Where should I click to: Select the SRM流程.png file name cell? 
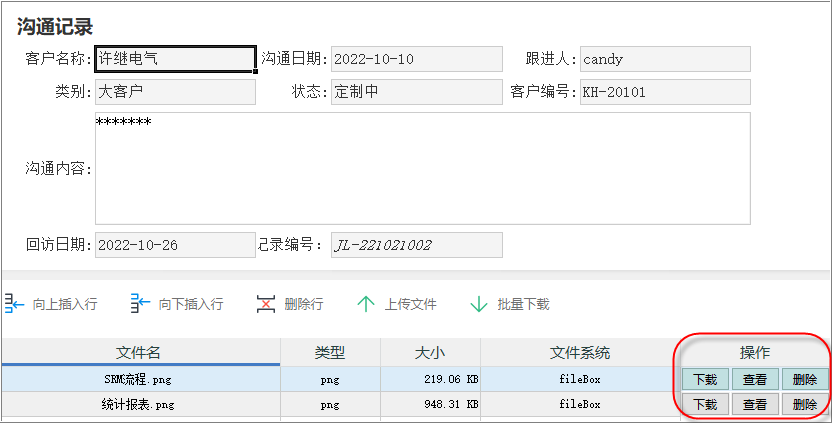pyautogui.click(x=141, y=379)
